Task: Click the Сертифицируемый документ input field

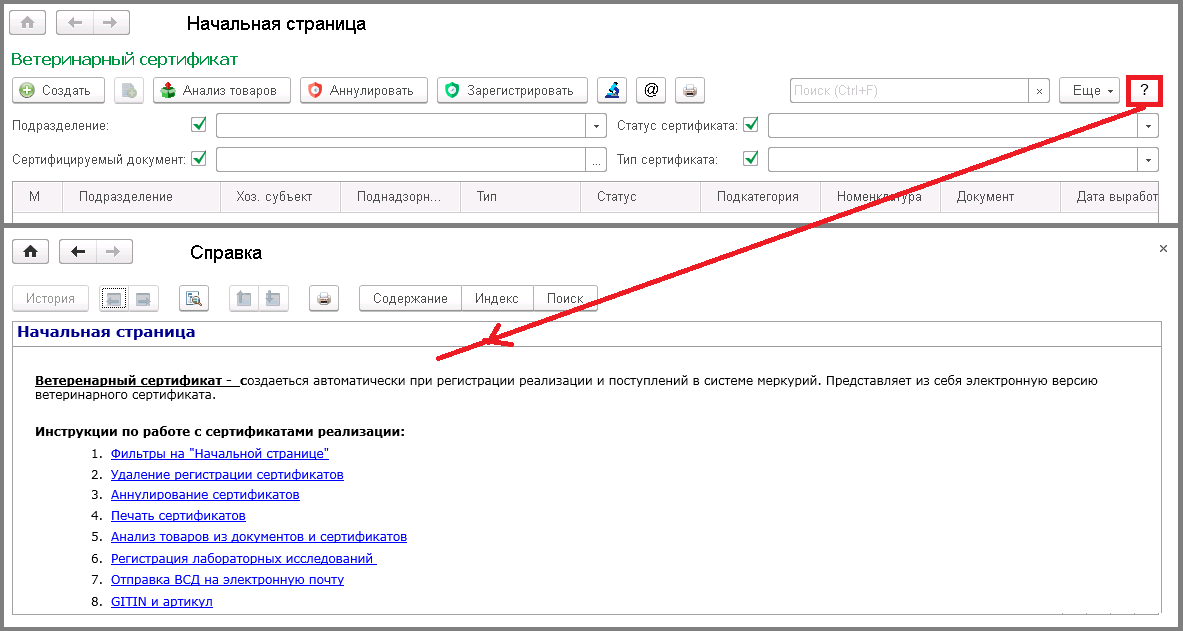Action: pyautogui.click(x=401, y=160)
